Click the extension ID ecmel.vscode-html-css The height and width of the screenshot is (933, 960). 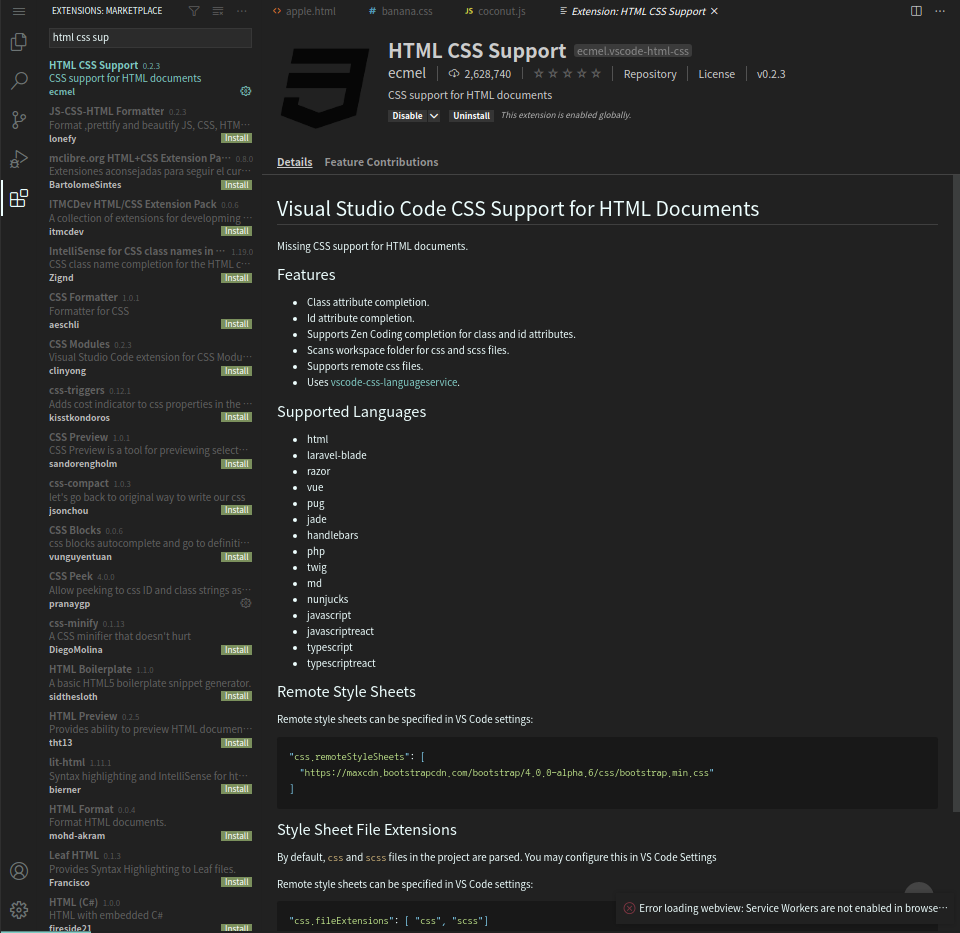633,51
